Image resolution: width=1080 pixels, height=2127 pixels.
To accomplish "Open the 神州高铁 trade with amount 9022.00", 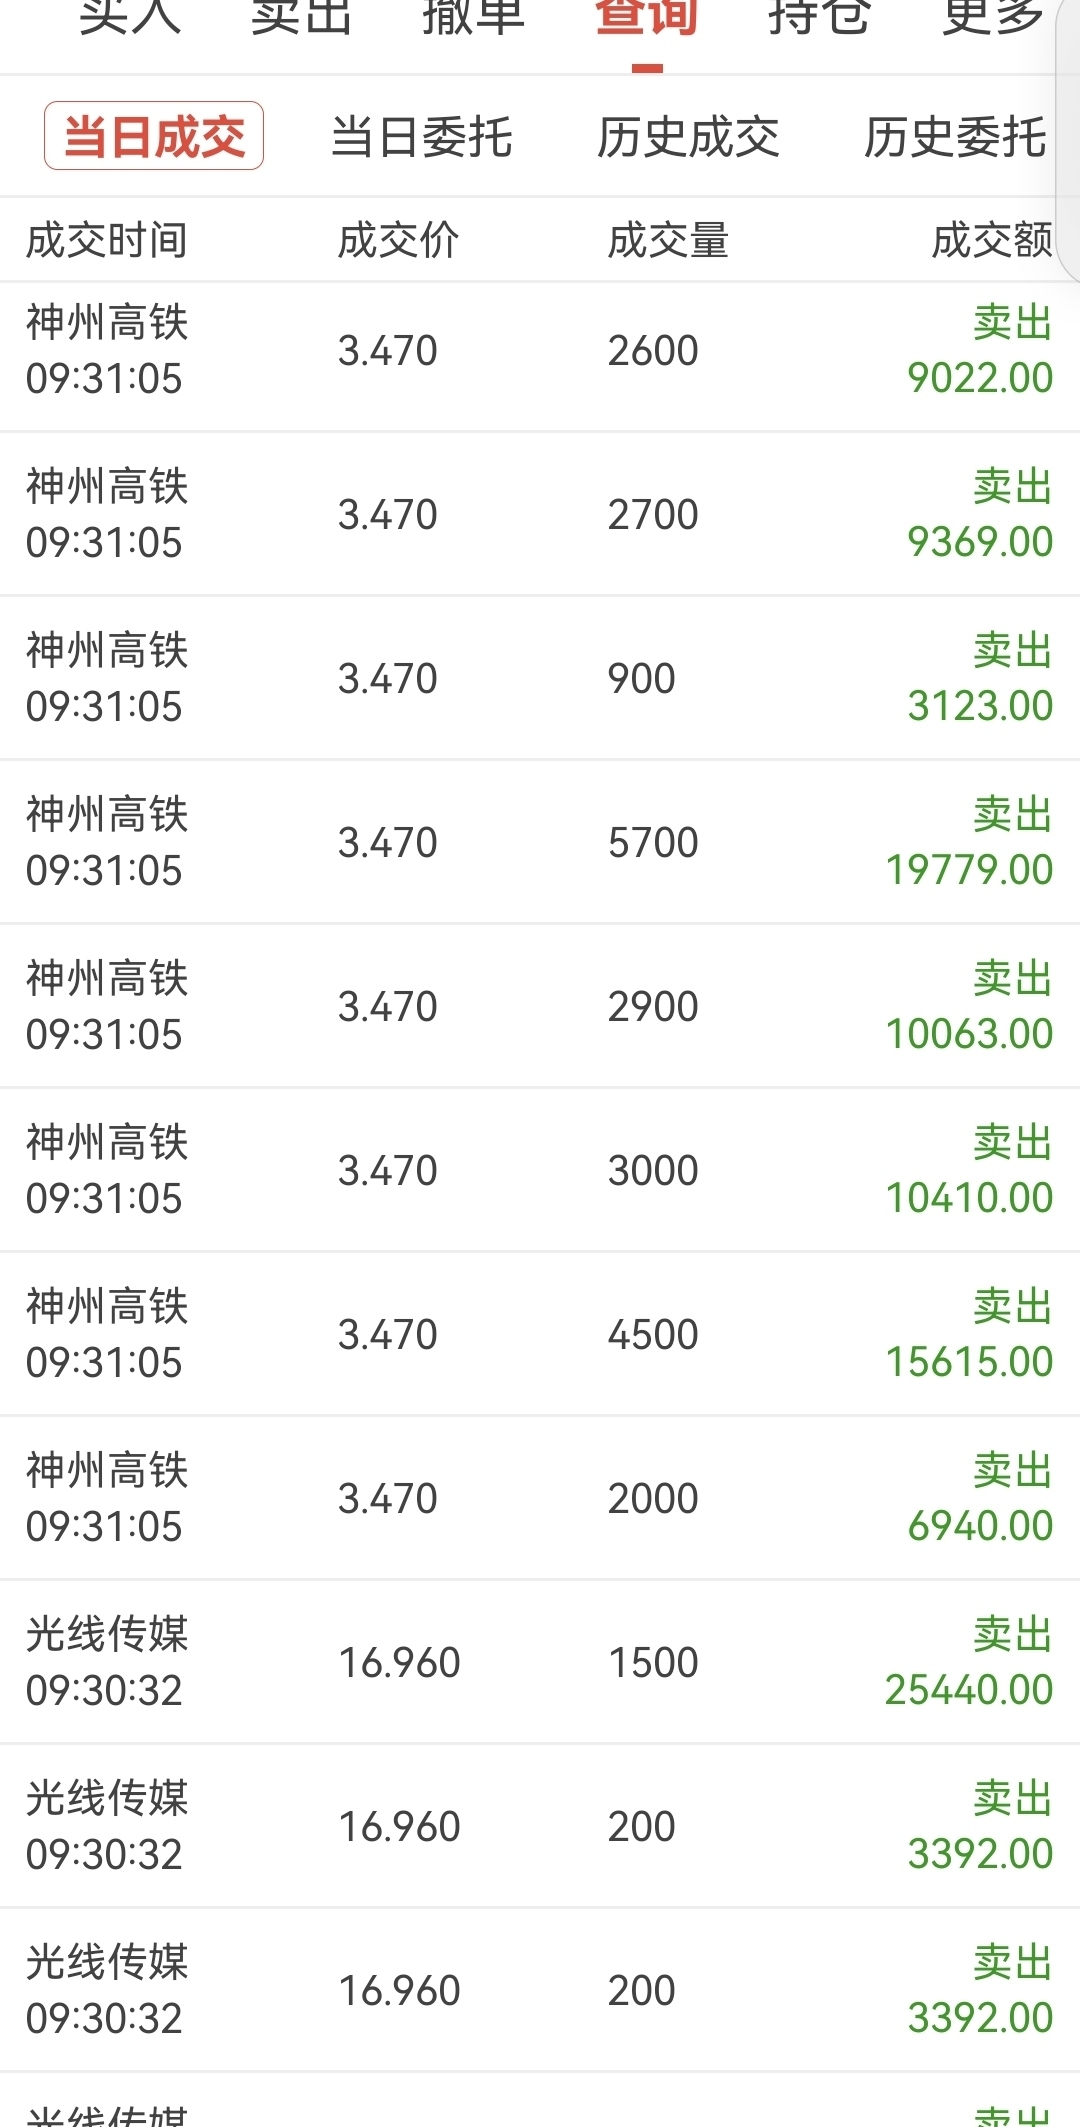I will coord(540,351).
